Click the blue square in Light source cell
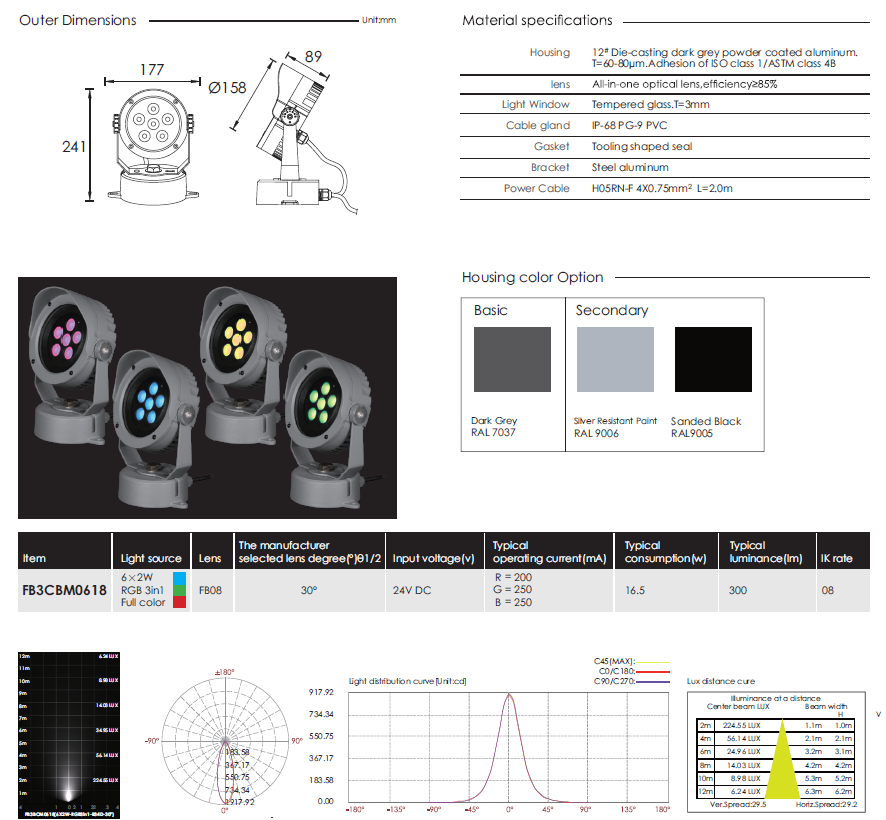886x820 pixels. point(179,578)
